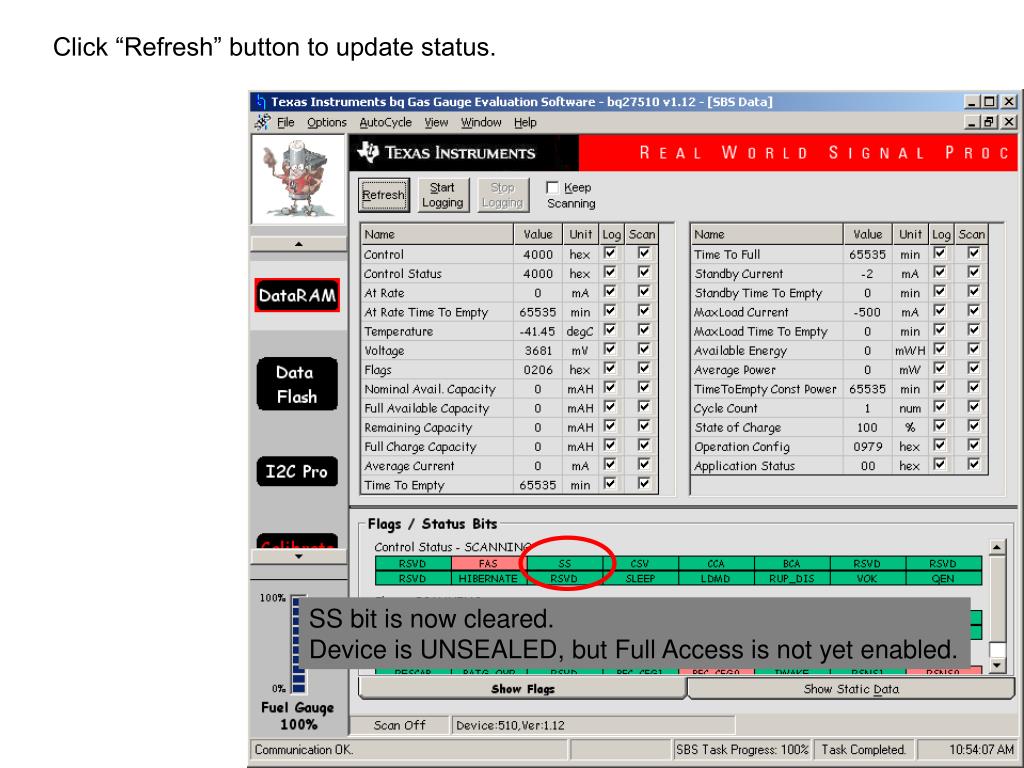Image resolution: width=1024 pixels, height=768 pixels.
Task: Open the Window menu
Action: point(481,122)
